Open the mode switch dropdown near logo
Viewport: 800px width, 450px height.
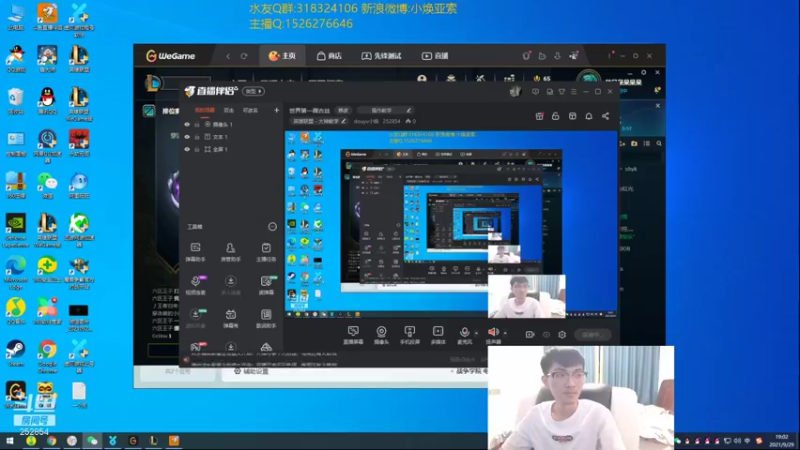[253, 91]
